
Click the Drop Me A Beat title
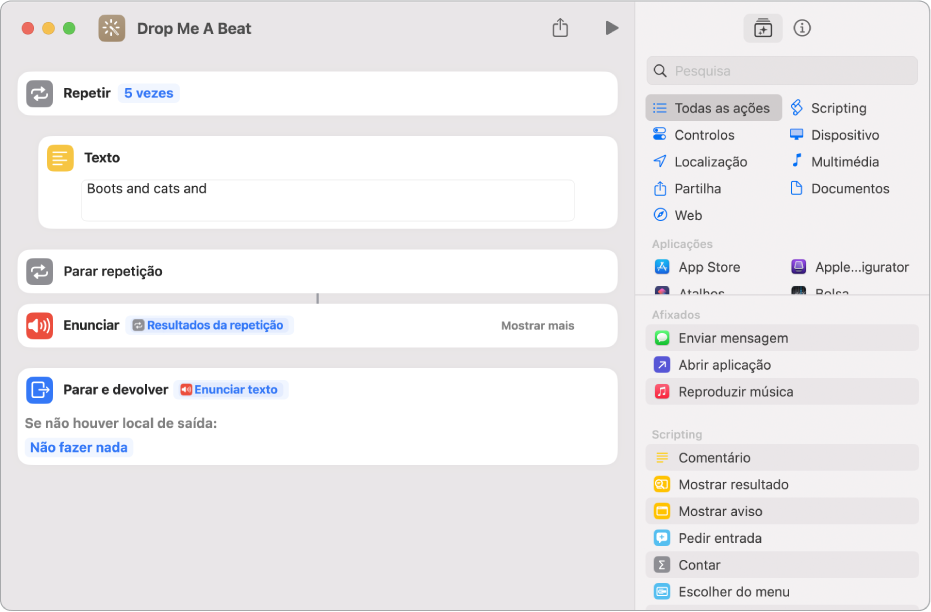coord(194,28)
